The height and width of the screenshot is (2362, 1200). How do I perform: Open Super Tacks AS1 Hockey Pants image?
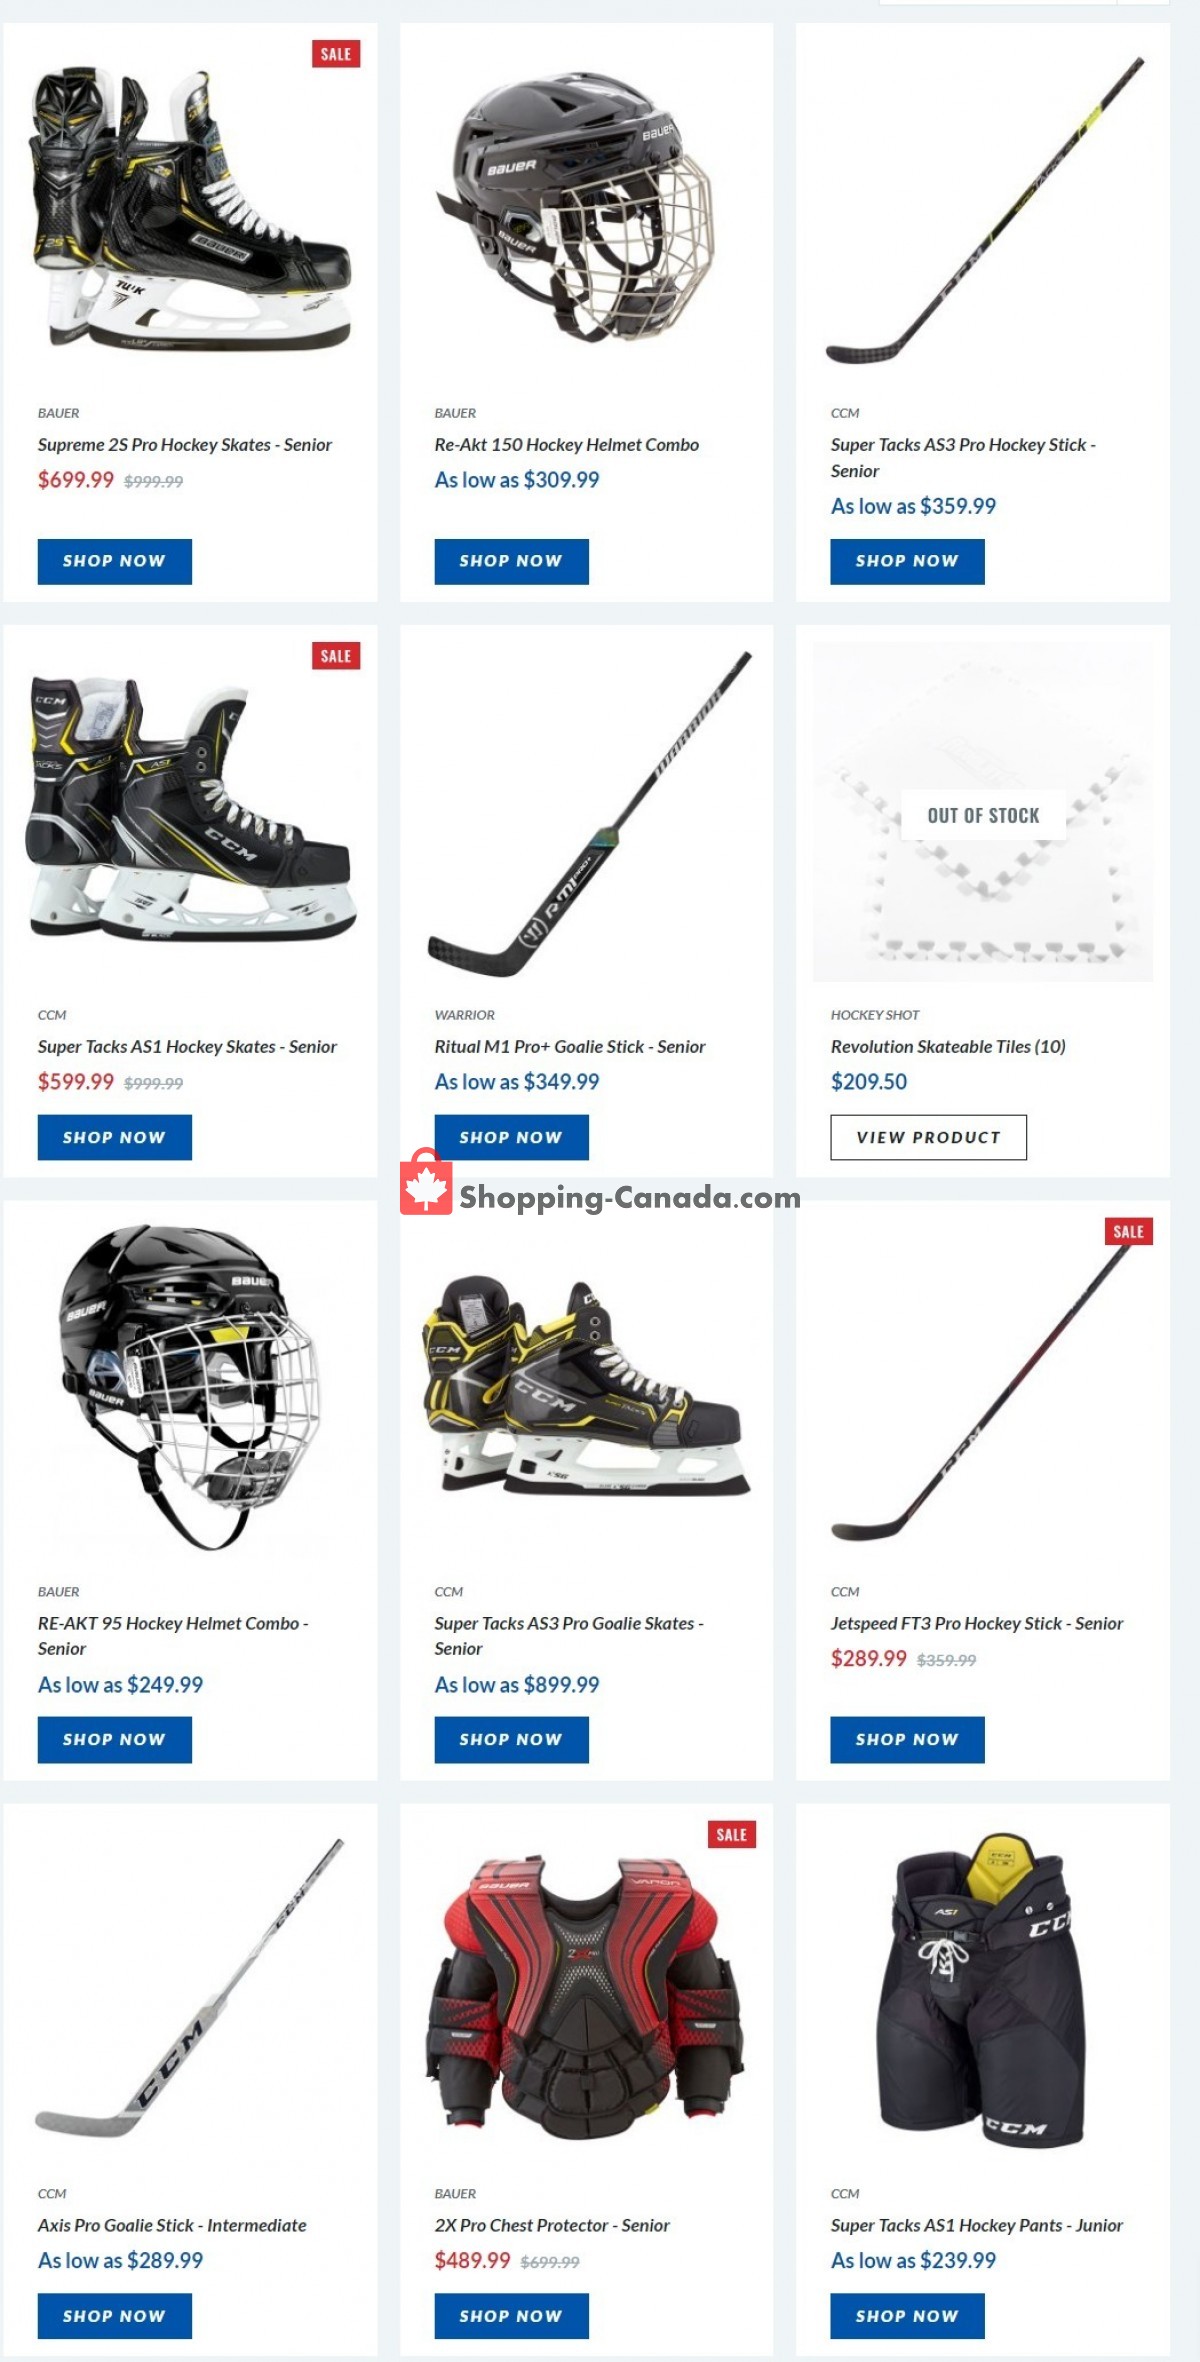point(983,1990)
